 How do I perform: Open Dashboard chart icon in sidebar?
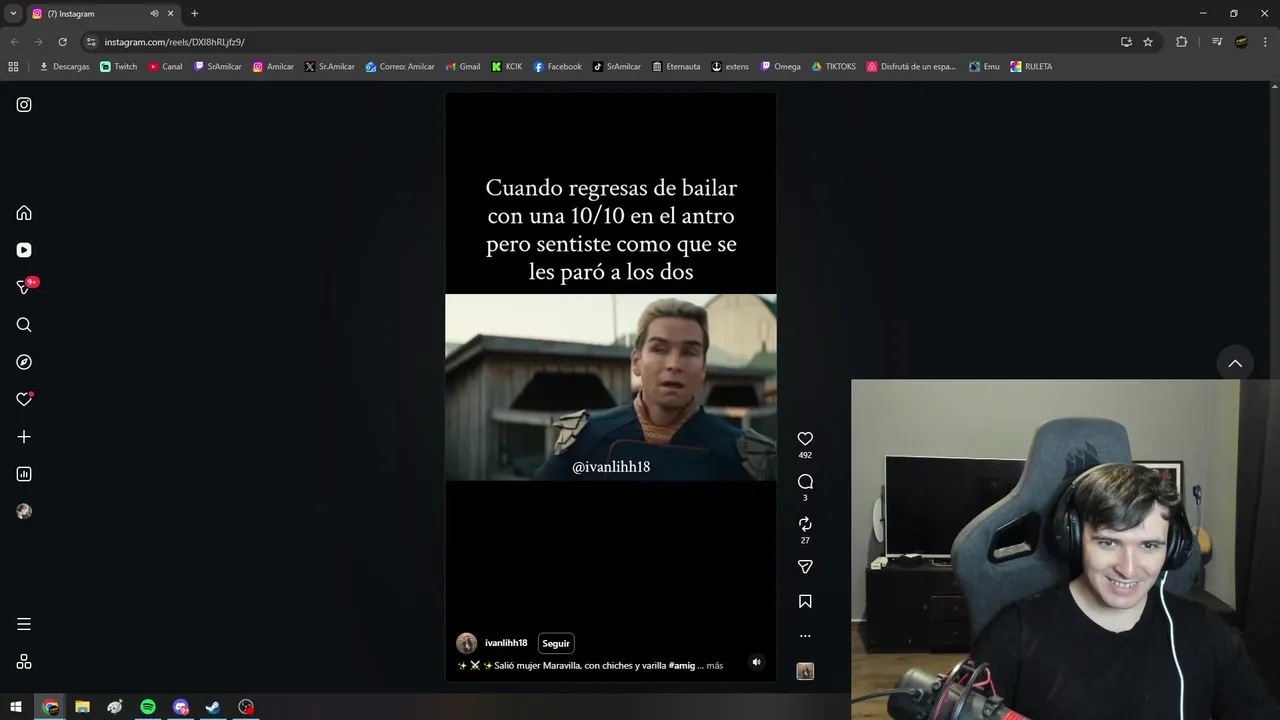point(24,474)
